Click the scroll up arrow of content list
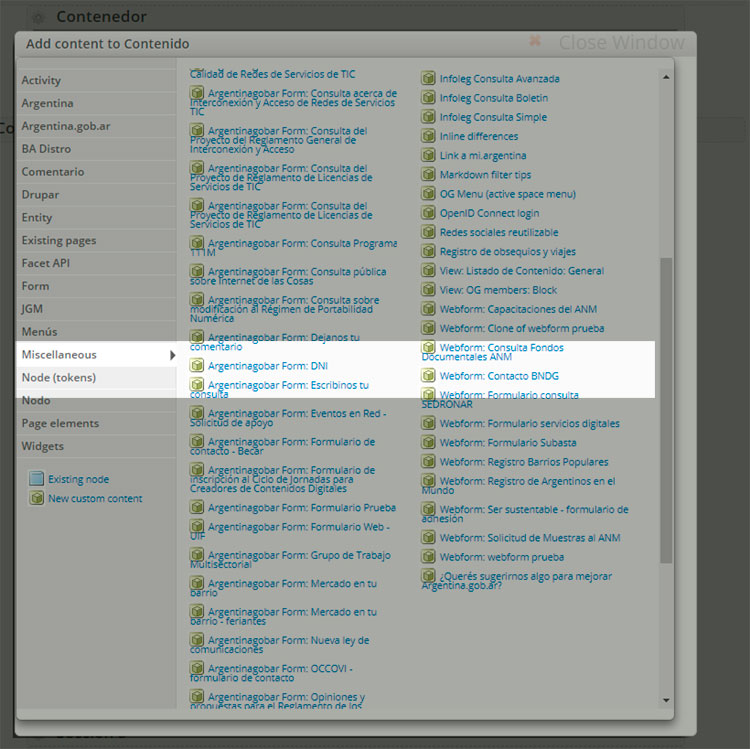The height and width of the screenshot is (749, 750). (x=666, y=75)
